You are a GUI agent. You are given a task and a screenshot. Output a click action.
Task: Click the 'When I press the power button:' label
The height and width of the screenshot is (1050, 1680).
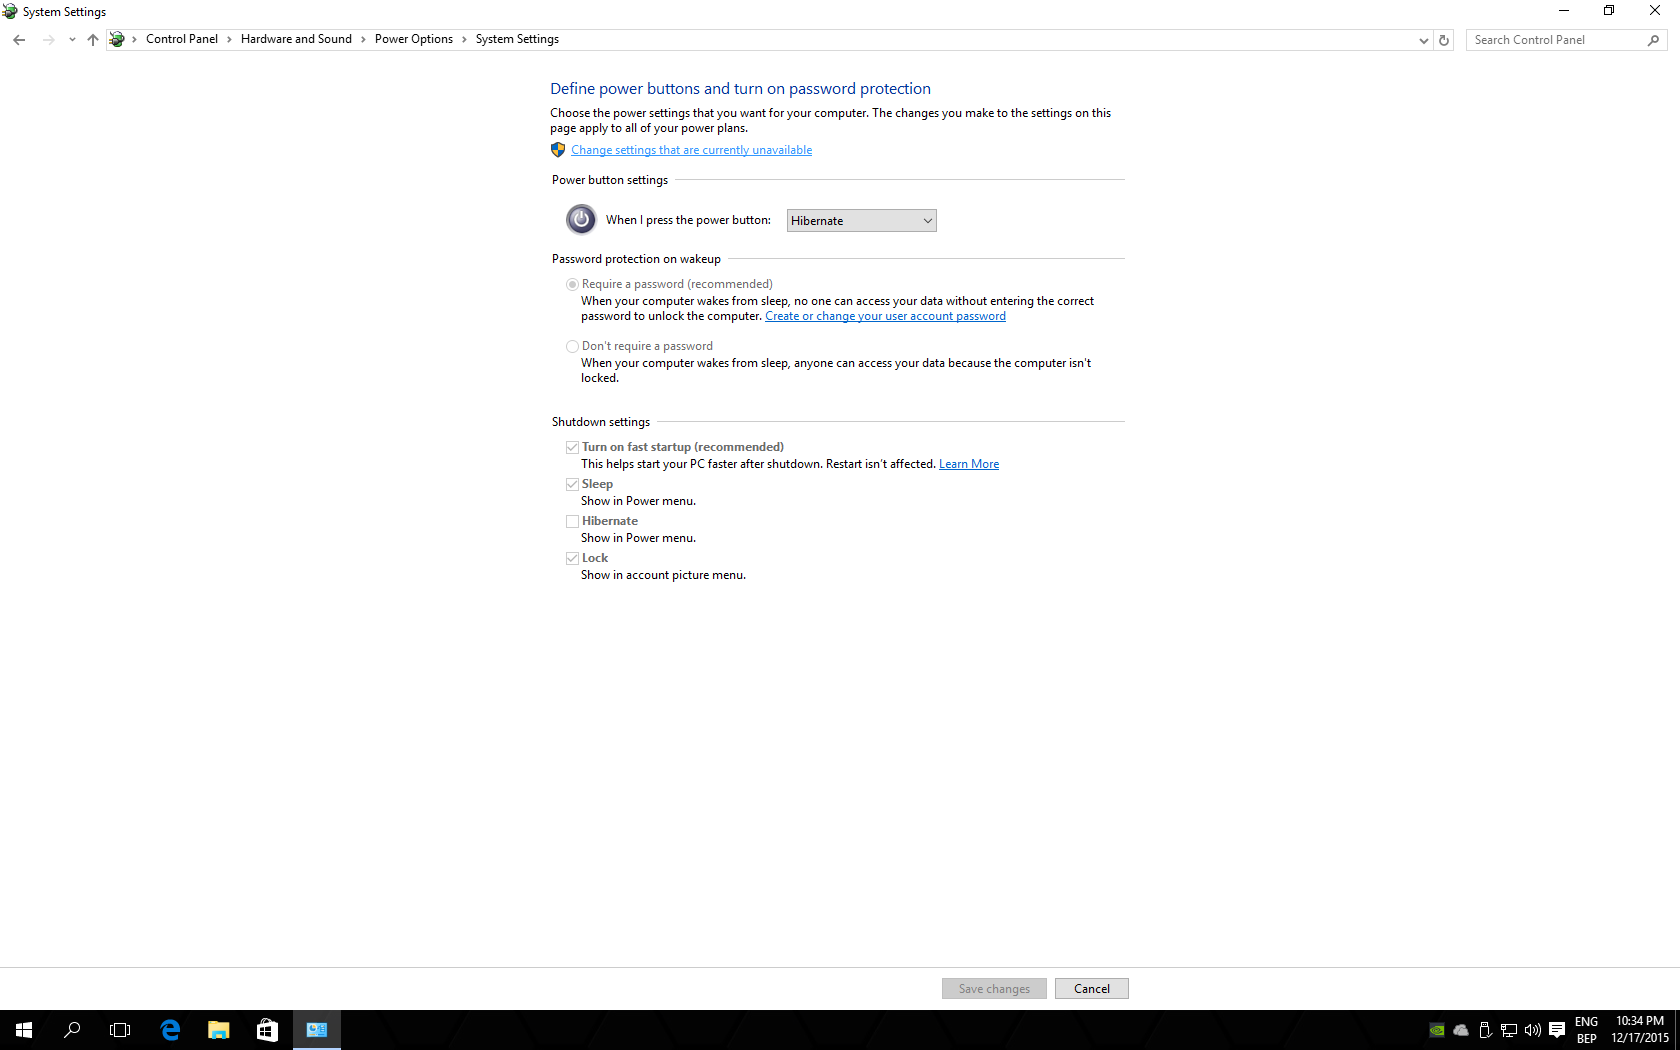(688, 220)
